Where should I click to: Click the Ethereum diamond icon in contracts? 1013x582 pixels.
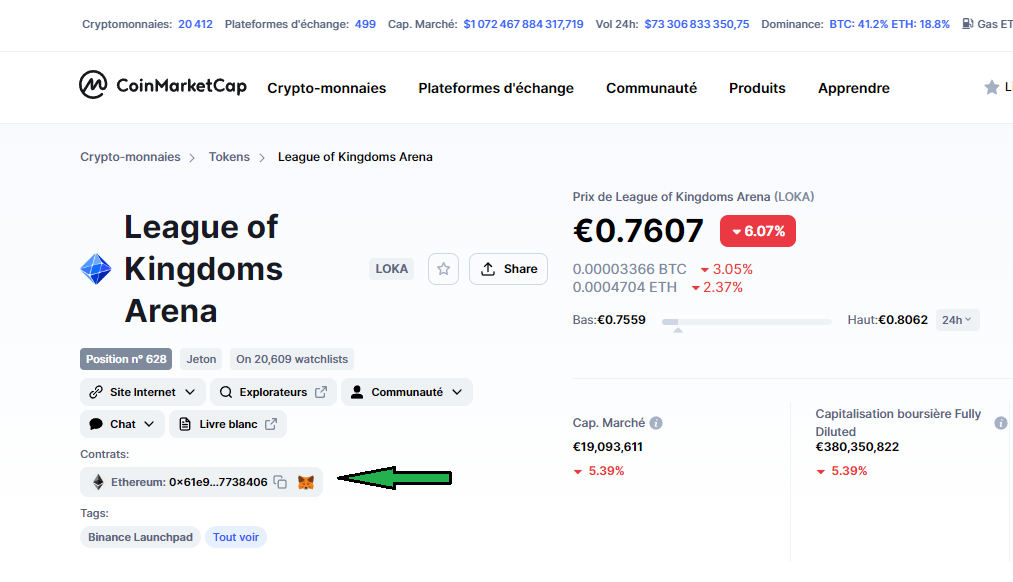tap(98, 482)
